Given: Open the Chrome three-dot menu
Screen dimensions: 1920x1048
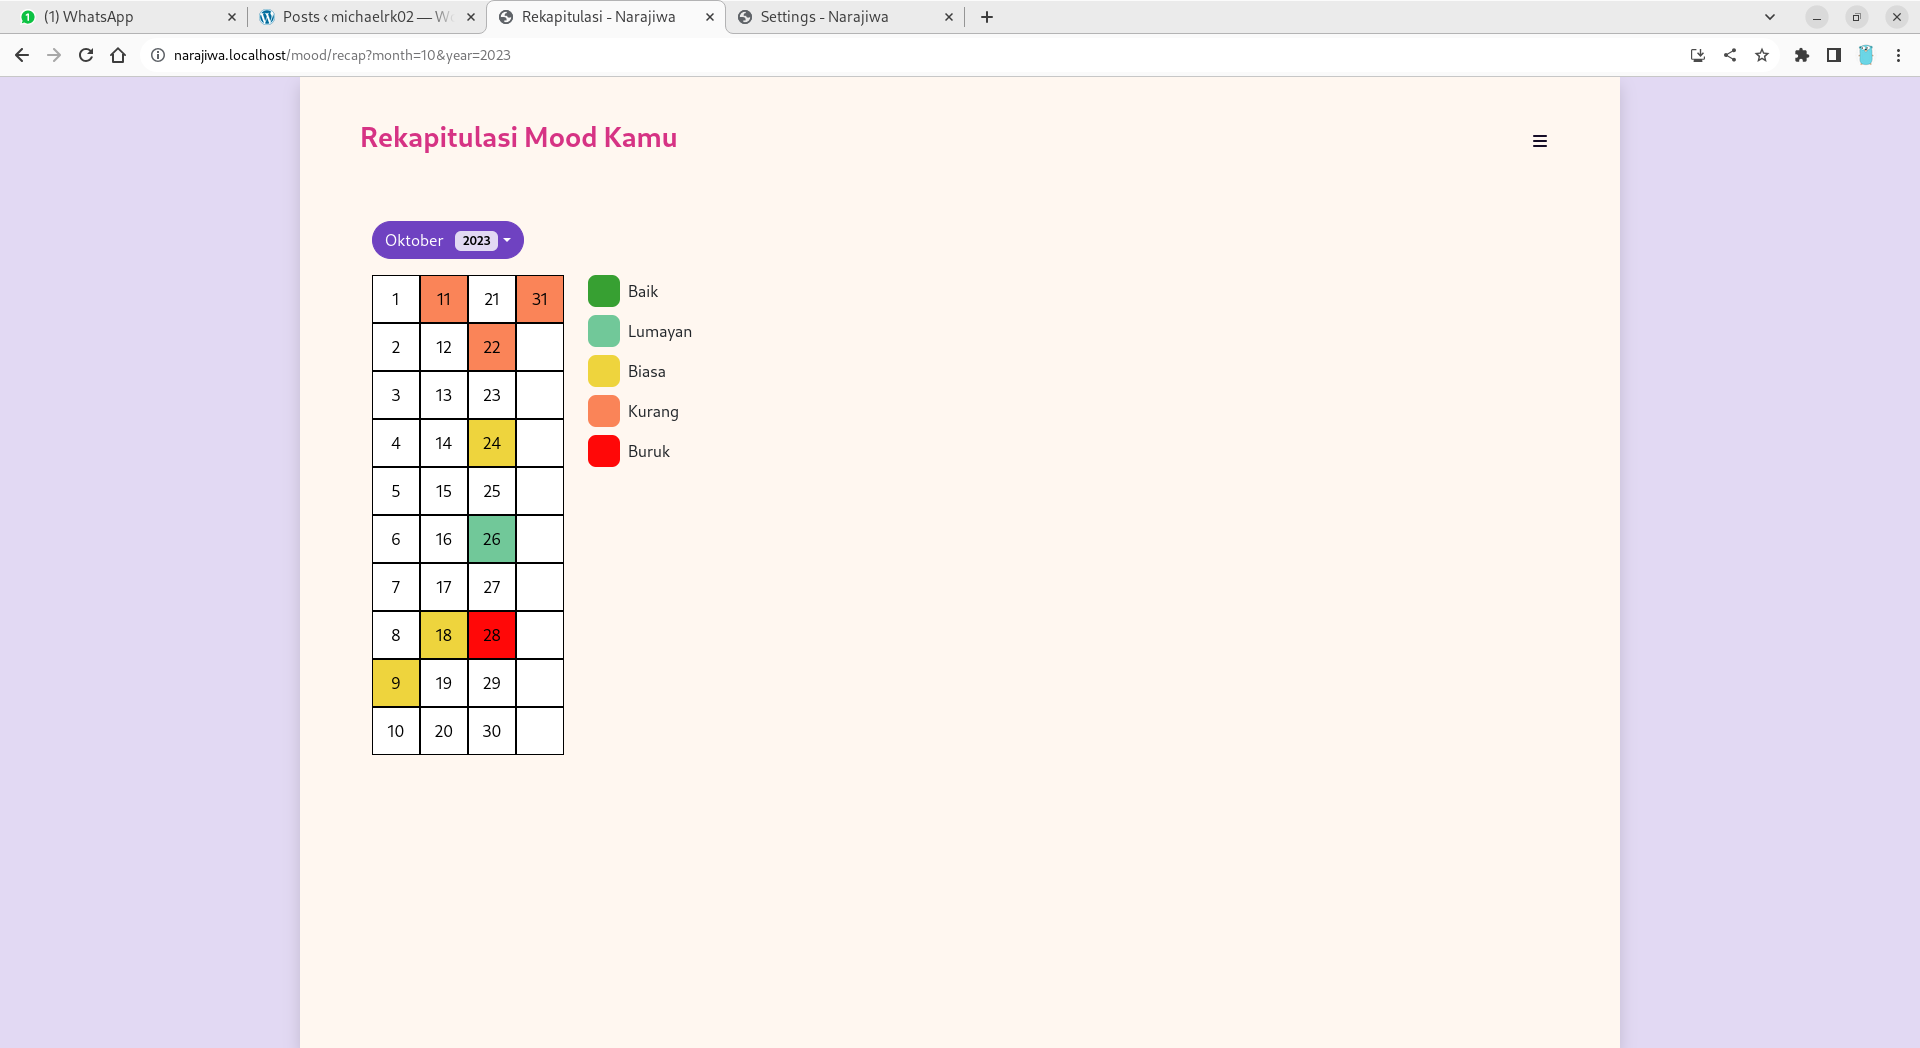Looking at the screenshot, I should coord(1898,55).
